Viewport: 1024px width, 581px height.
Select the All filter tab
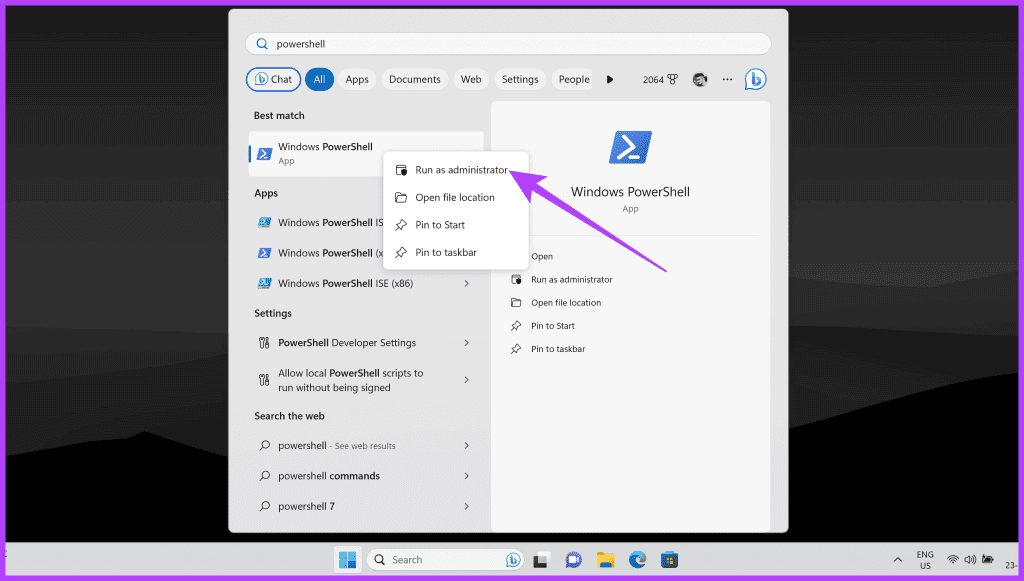click(319, 79)
